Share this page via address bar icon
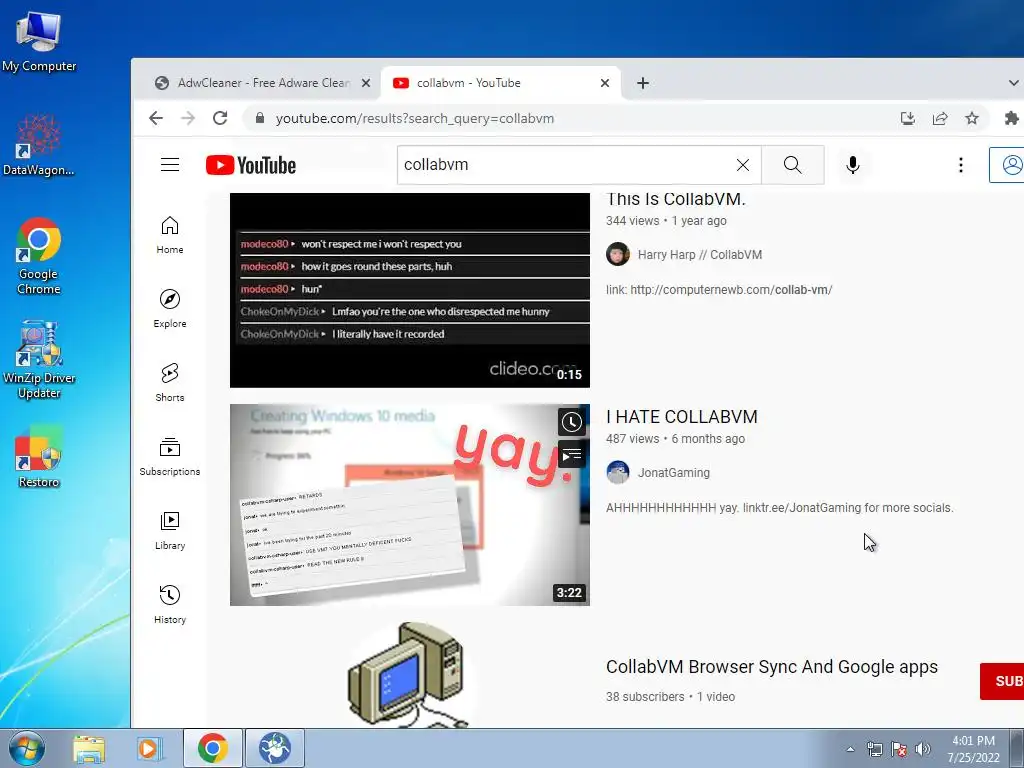This screenshot has height=768, width=1024. [x=940, y=118]
